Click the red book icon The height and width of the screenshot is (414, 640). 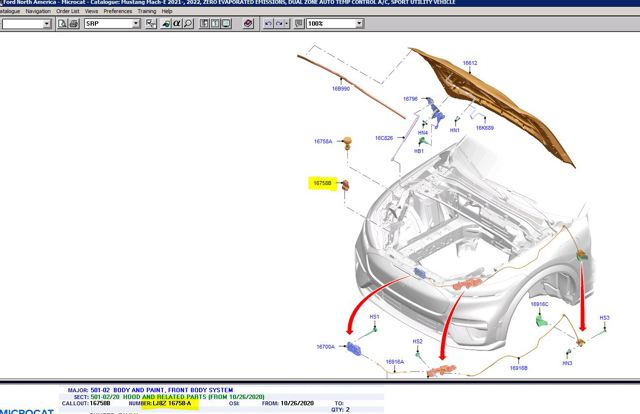[x=248, y=24]
